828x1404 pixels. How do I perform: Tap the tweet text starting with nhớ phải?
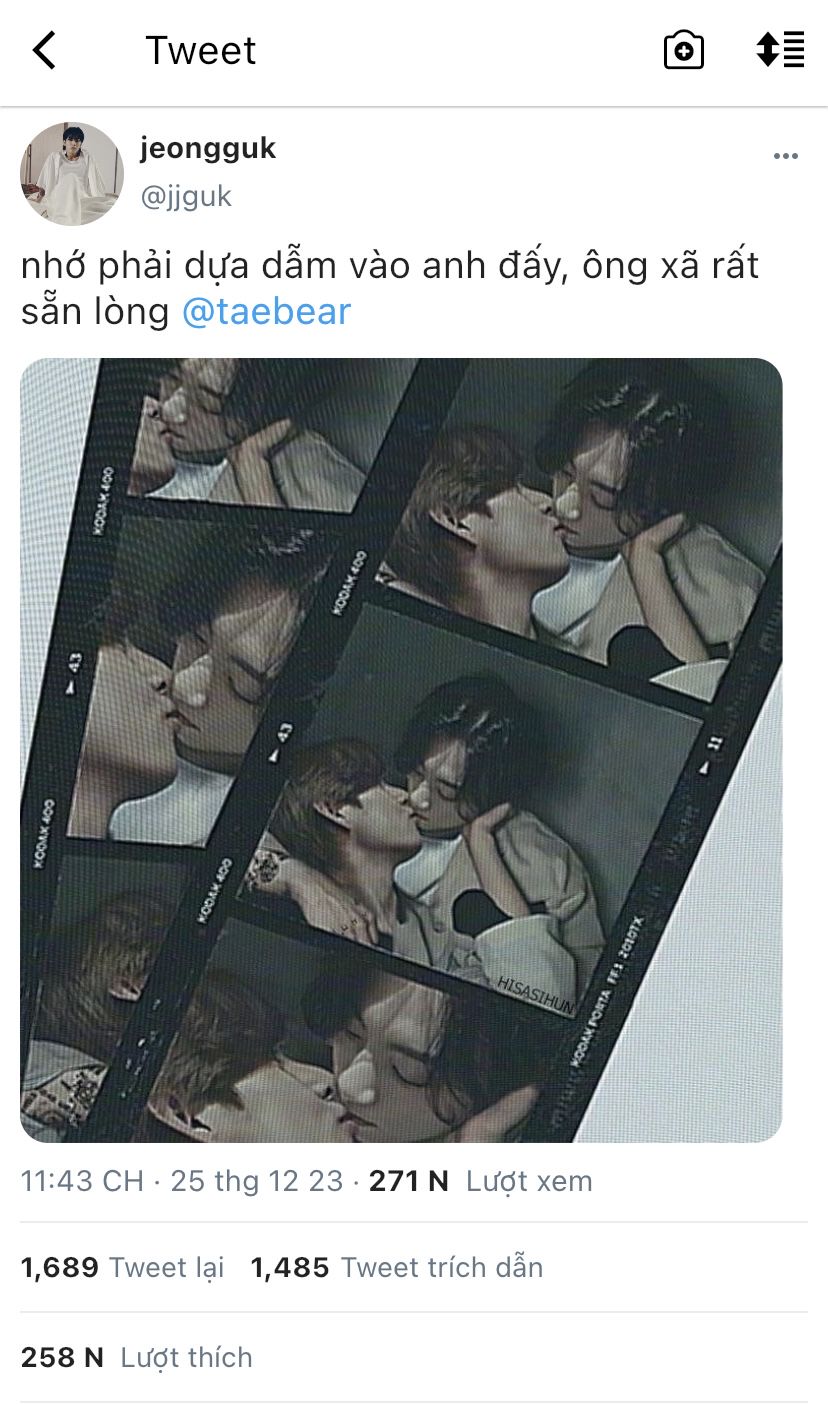(390, 288)
